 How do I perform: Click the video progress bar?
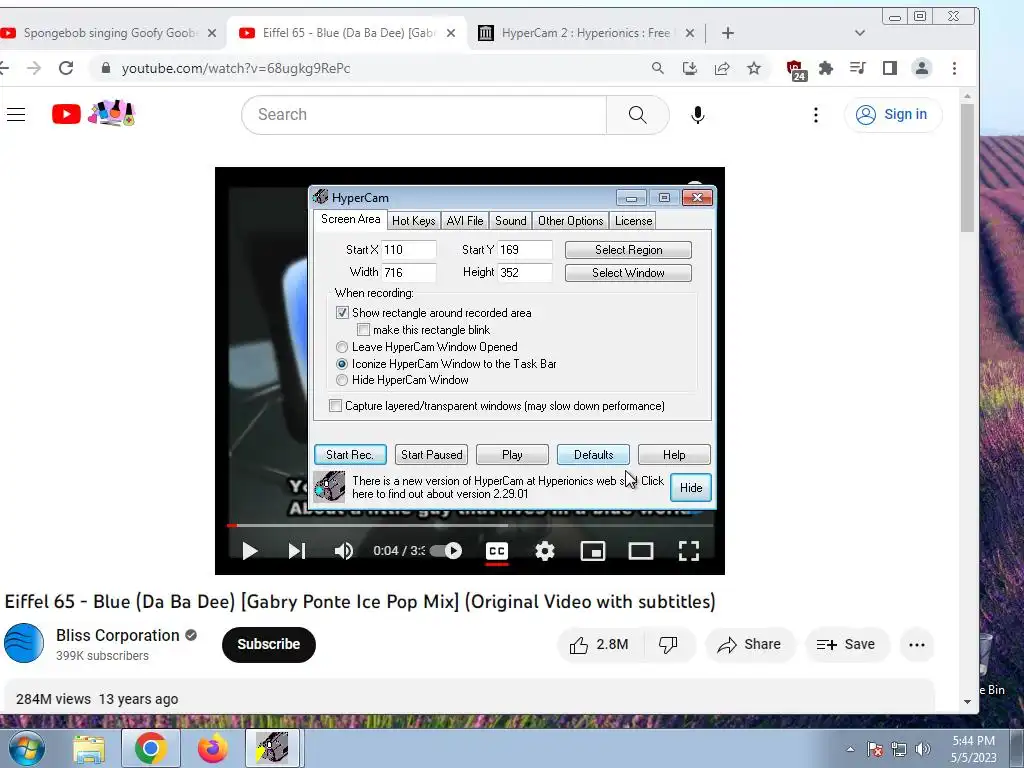(470, 525)
